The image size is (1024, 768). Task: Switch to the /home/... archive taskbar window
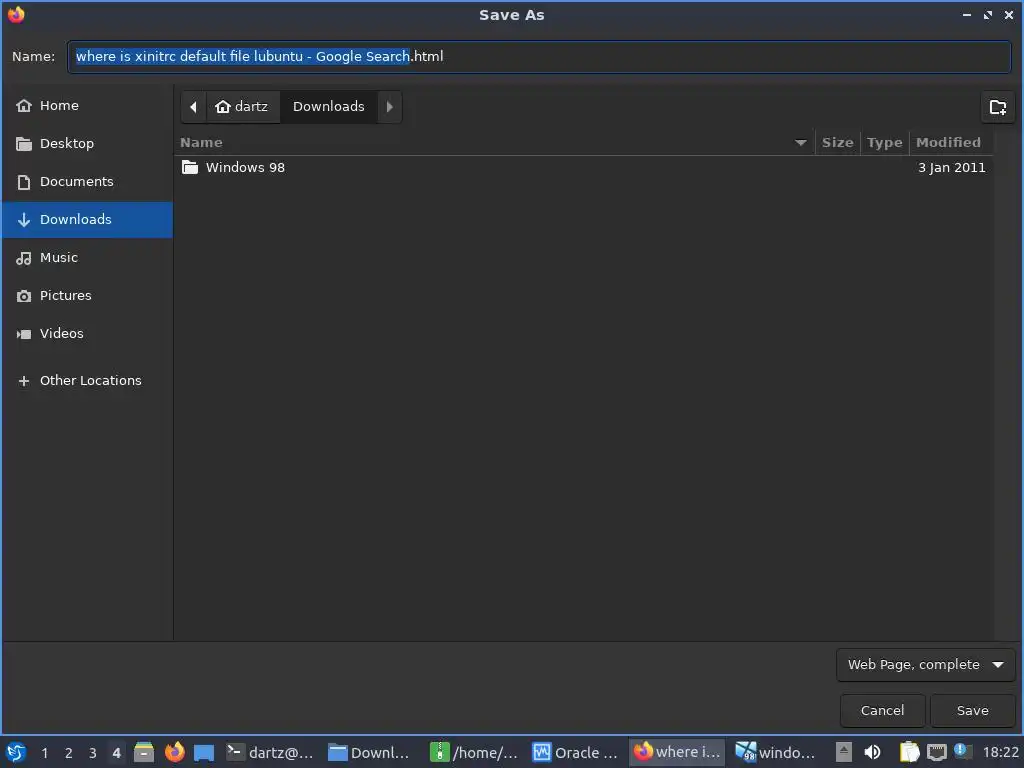[474, 752]
